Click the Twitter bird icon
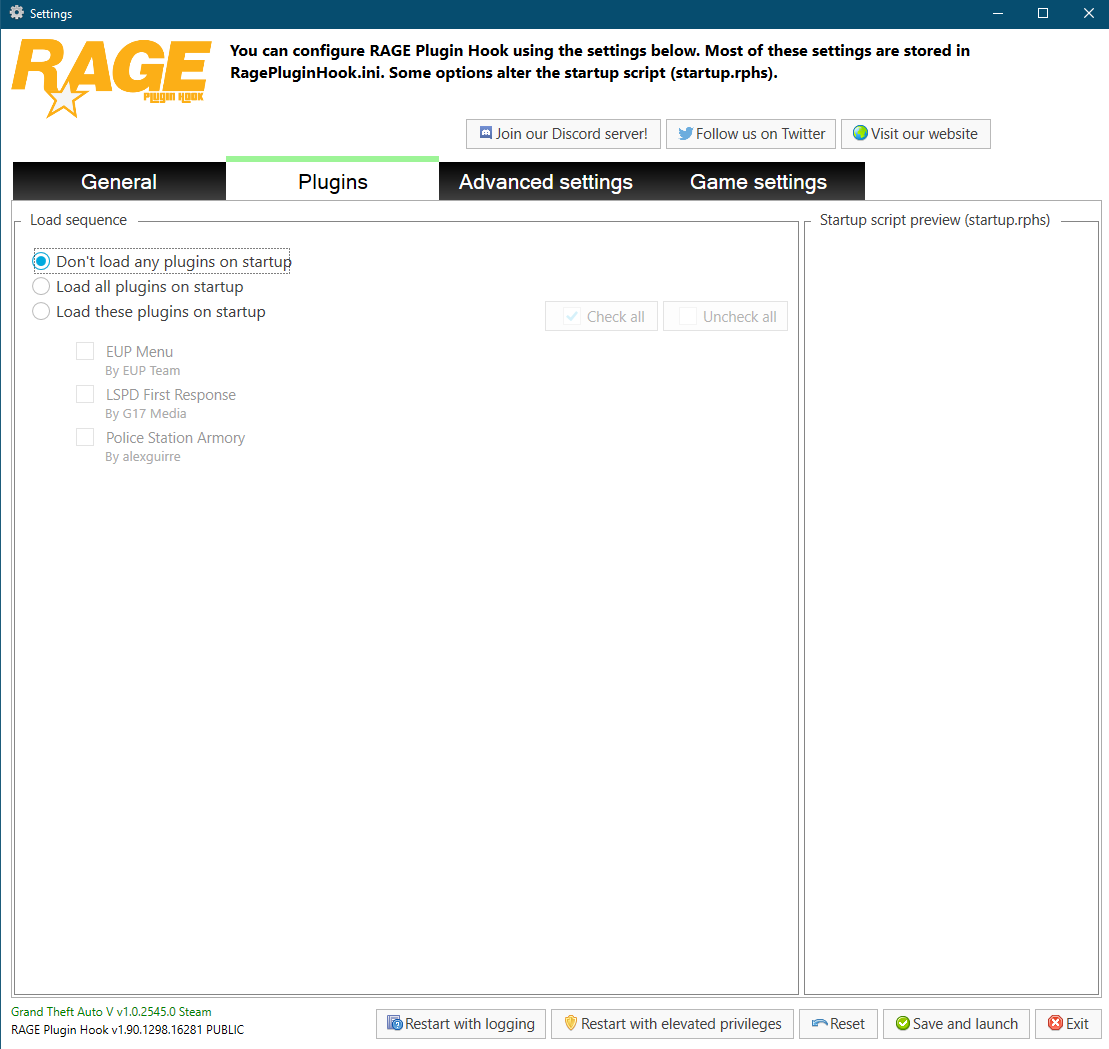 coord(685,133)
